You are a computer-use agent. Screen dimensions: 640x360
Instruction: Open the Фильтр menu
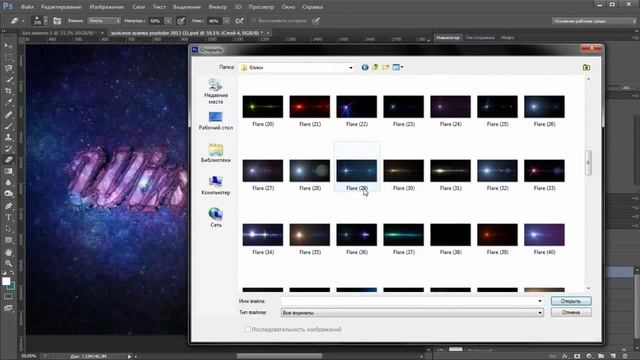tap(217, 7)
